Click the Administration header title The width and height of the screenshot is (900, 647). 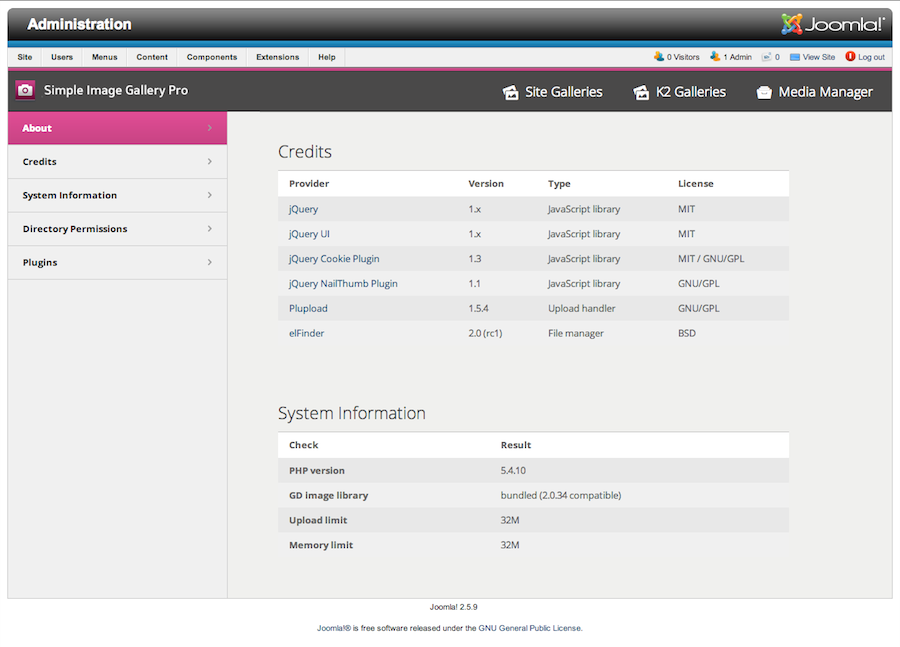(79, 24)
